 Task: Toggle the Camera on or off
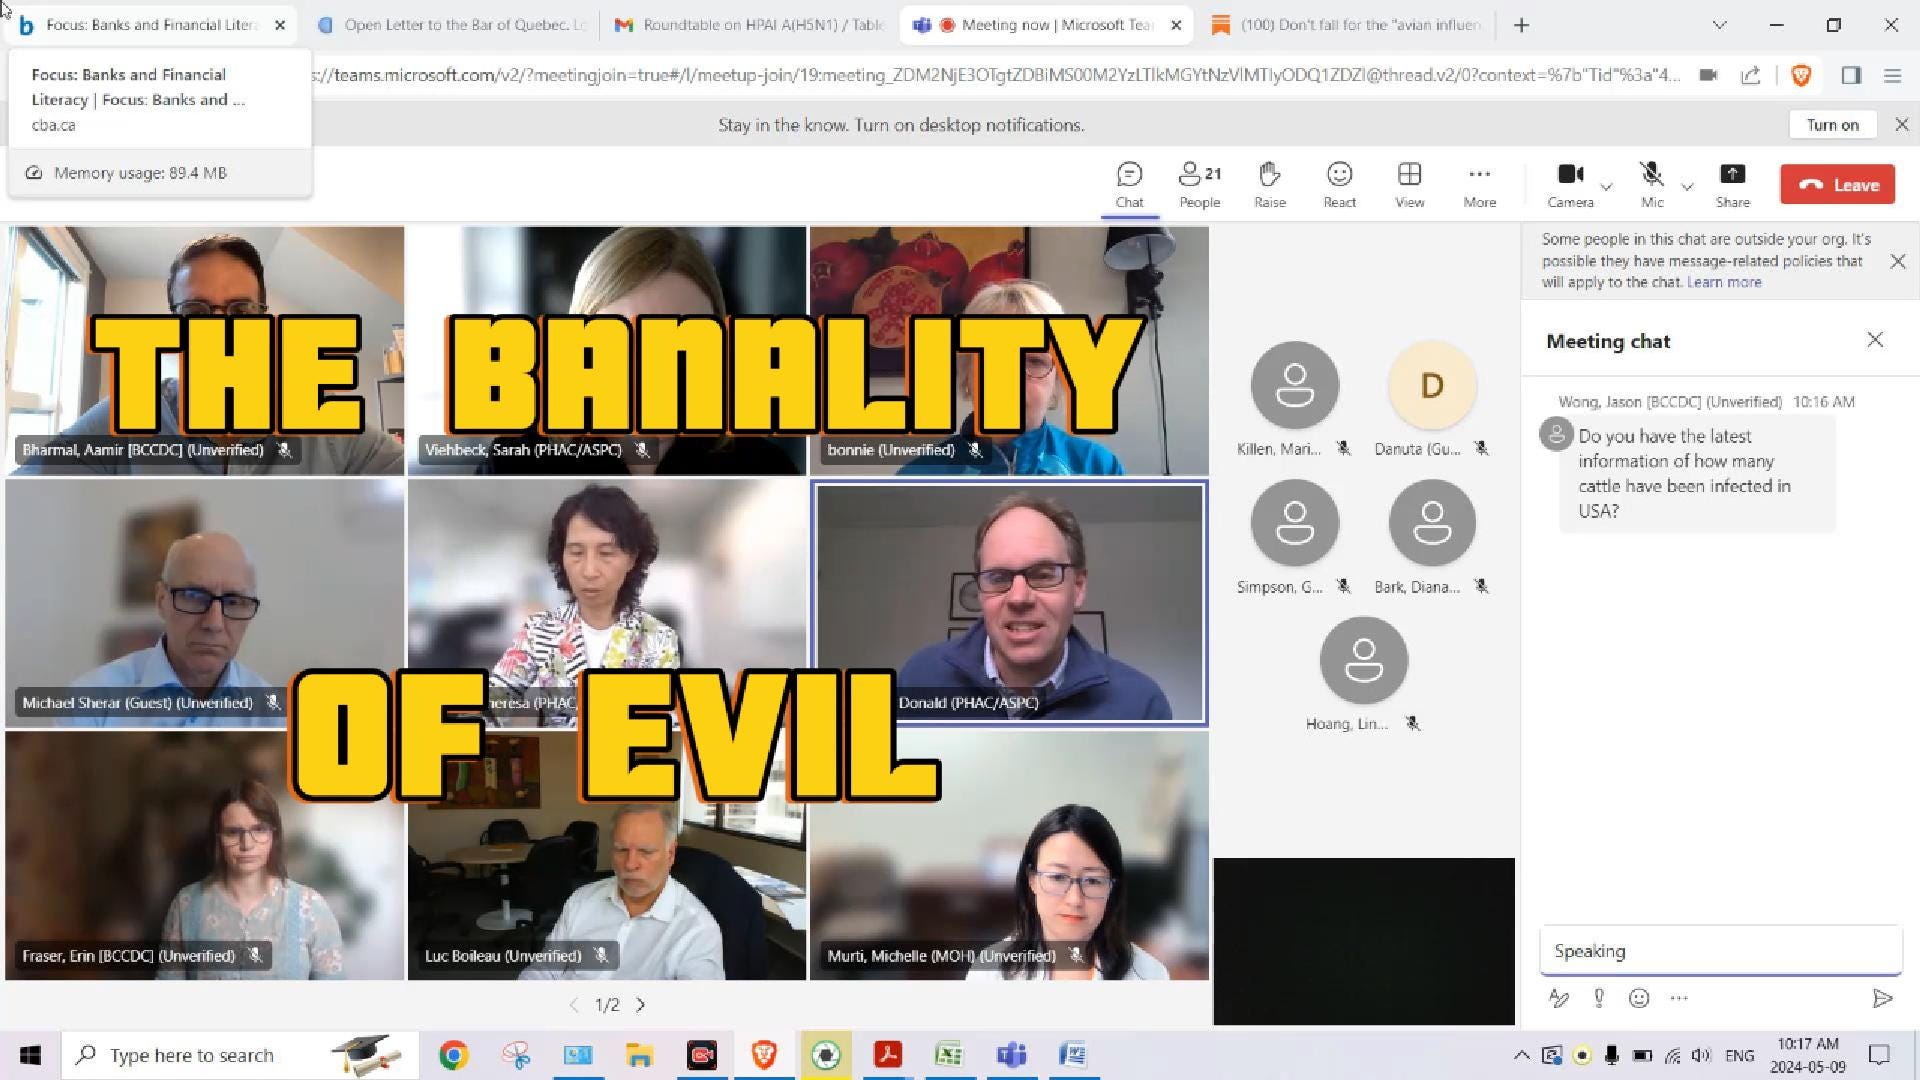pos(1570,185)
